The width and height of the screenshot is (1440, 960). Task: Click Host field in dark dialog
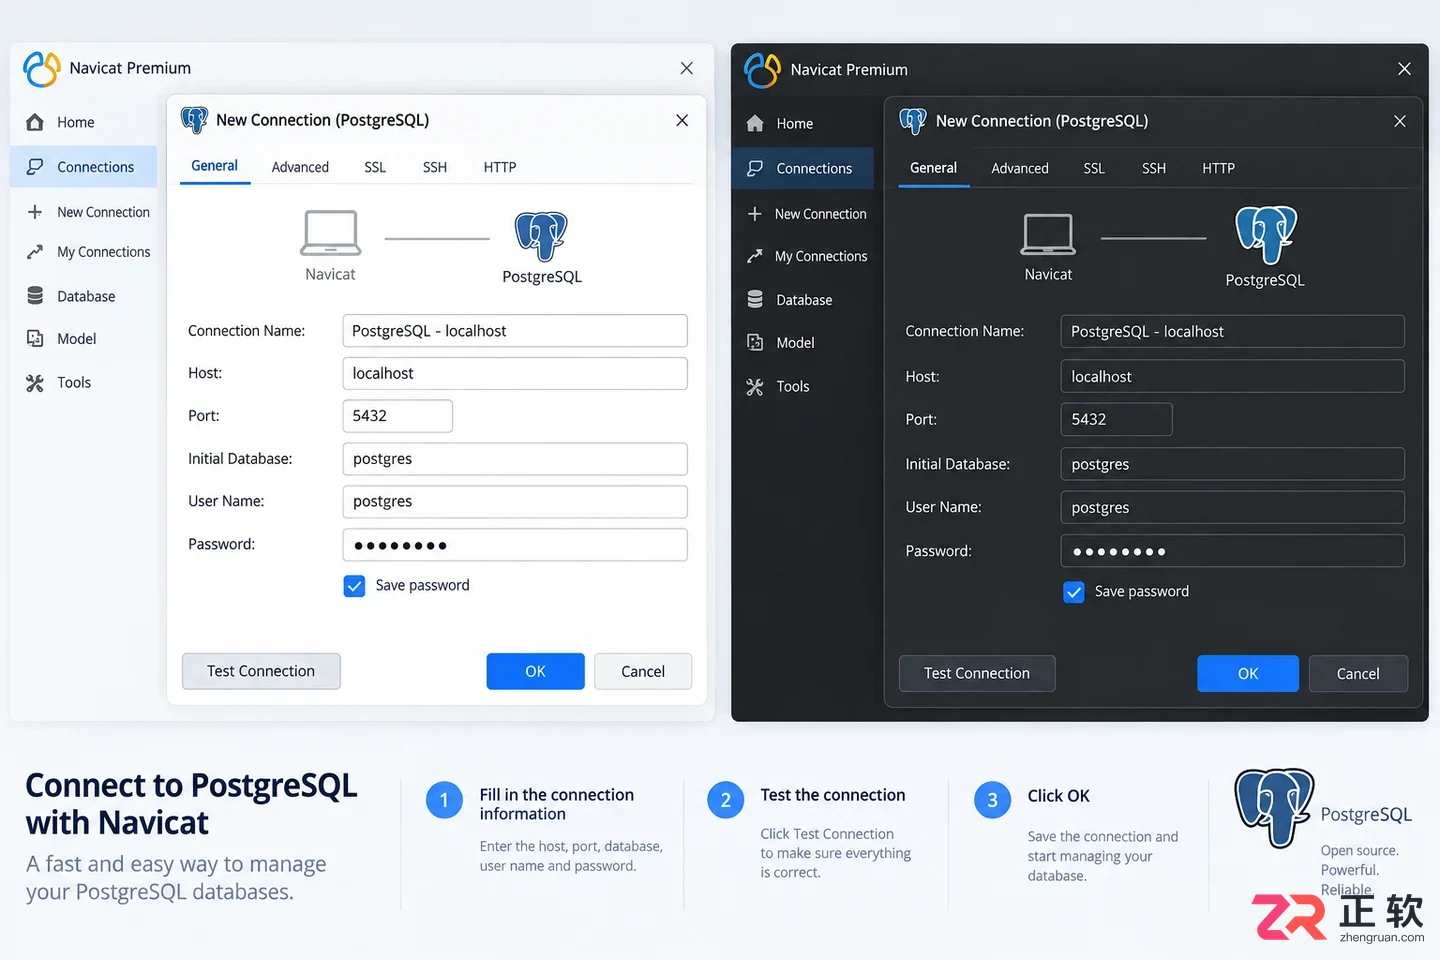1232,376
